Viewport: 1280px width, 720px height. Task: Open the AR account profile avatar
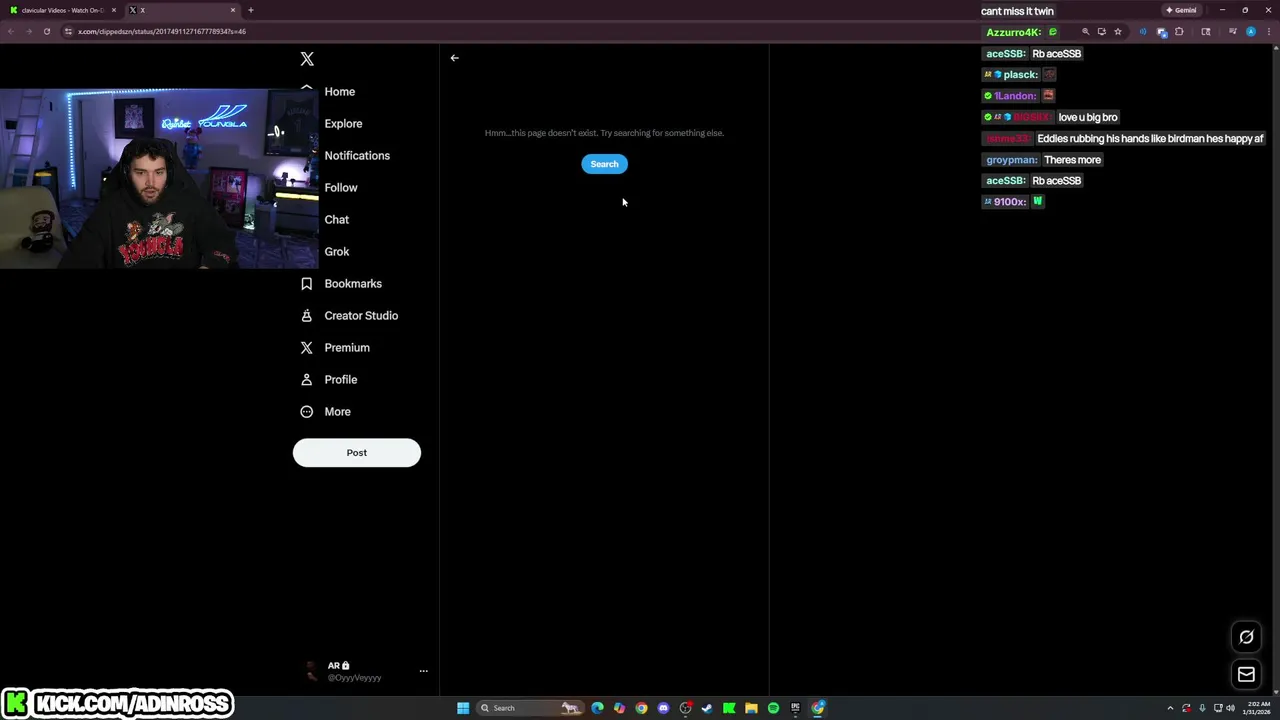click(x=312, y=671)
